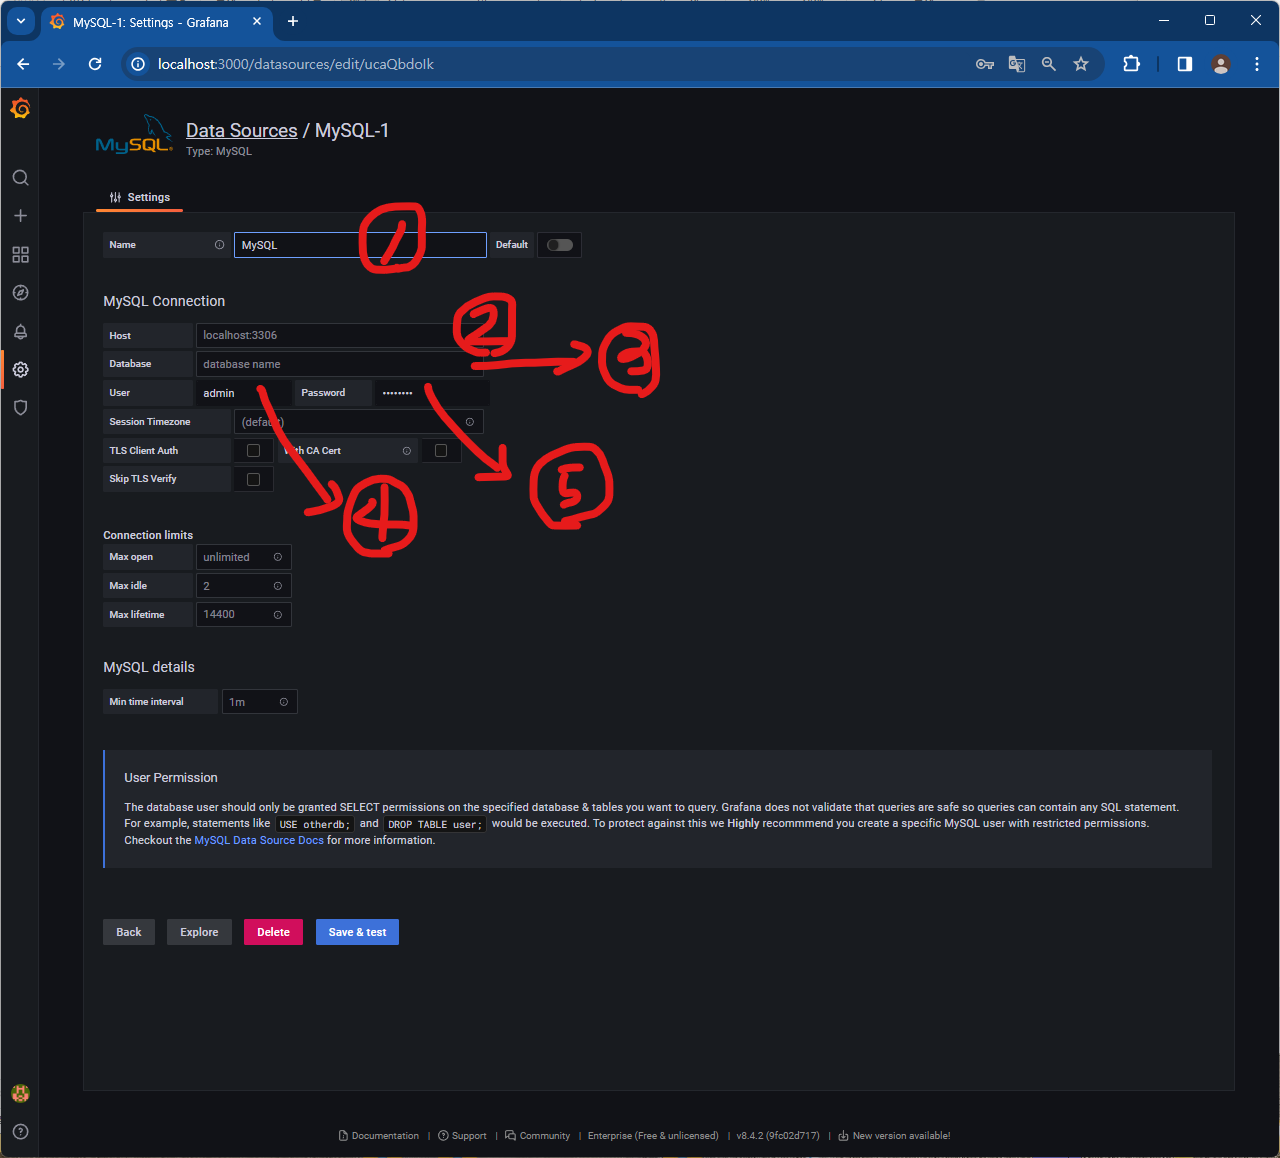Open the Grafana home logo
This screenshot has width=1280, height=1158.
pos(20,108)
